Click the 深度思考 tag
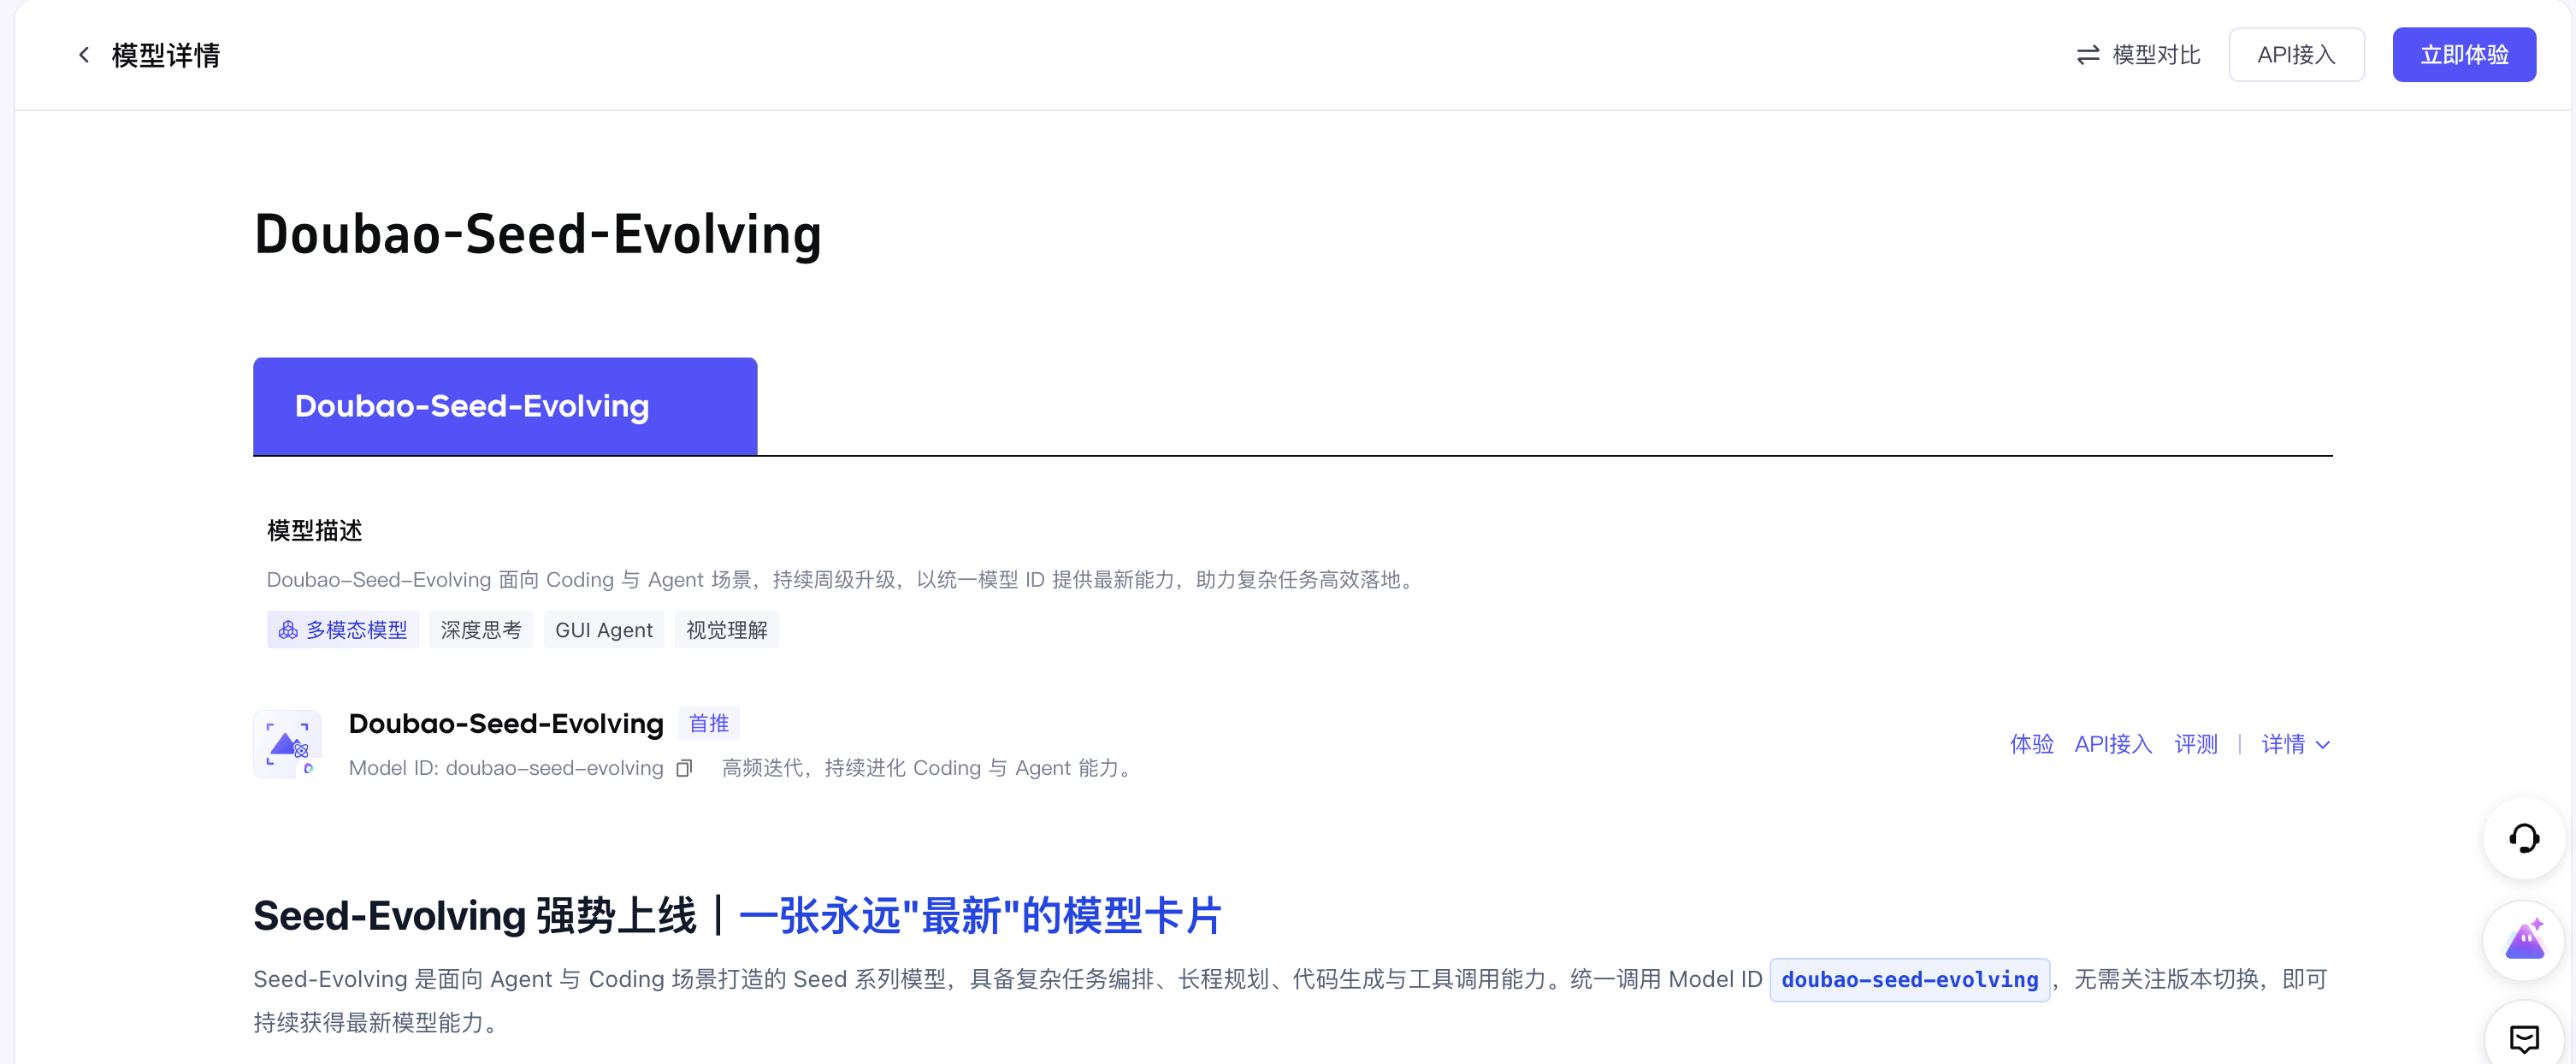This screenshot has height=1064, width=2576. [x=481, y=630]
